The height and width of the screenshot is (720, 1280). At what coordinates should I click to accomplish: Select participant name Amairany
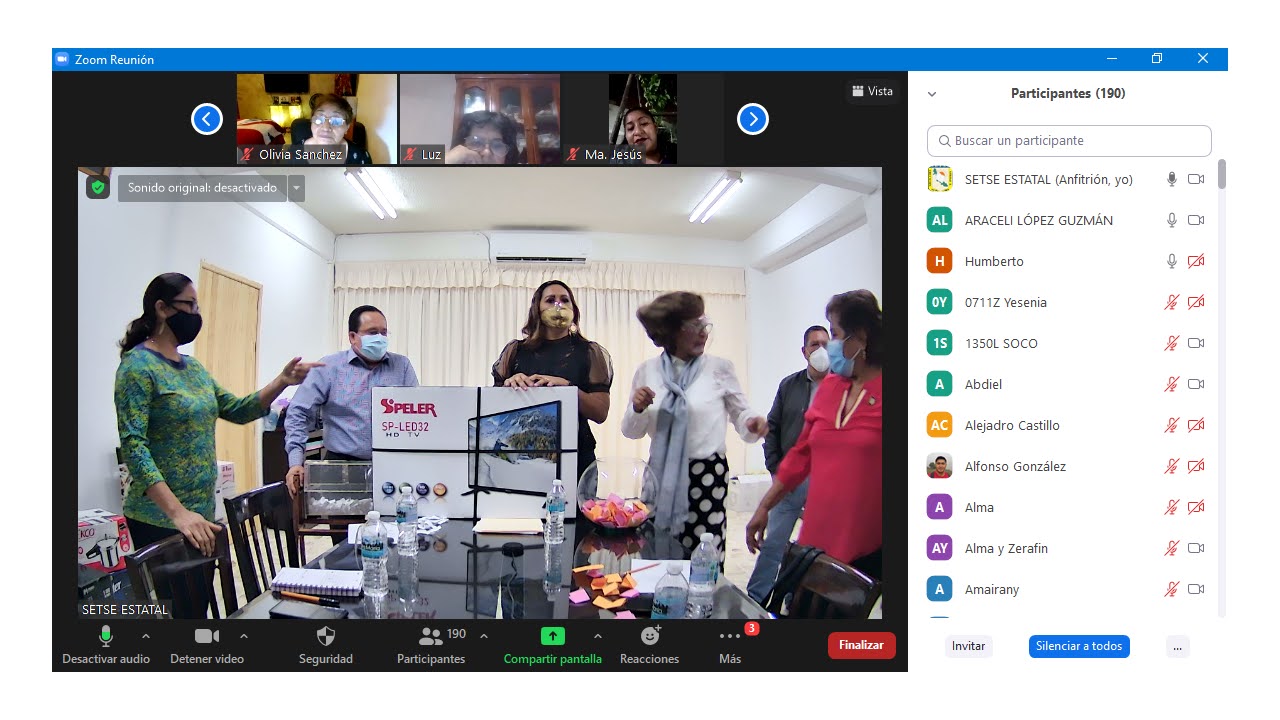[992, 590]
